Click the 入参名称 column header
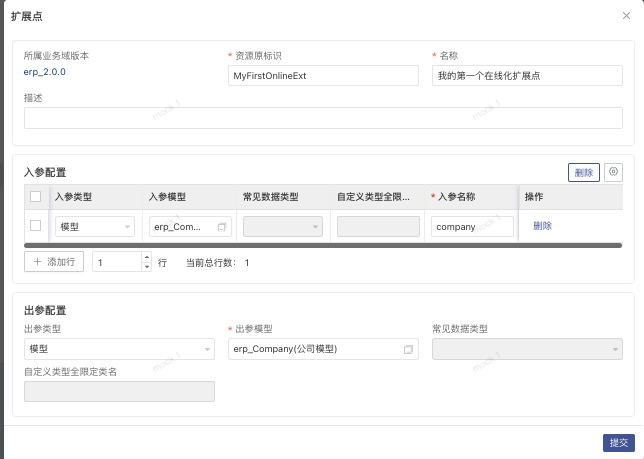 [456, 197]
